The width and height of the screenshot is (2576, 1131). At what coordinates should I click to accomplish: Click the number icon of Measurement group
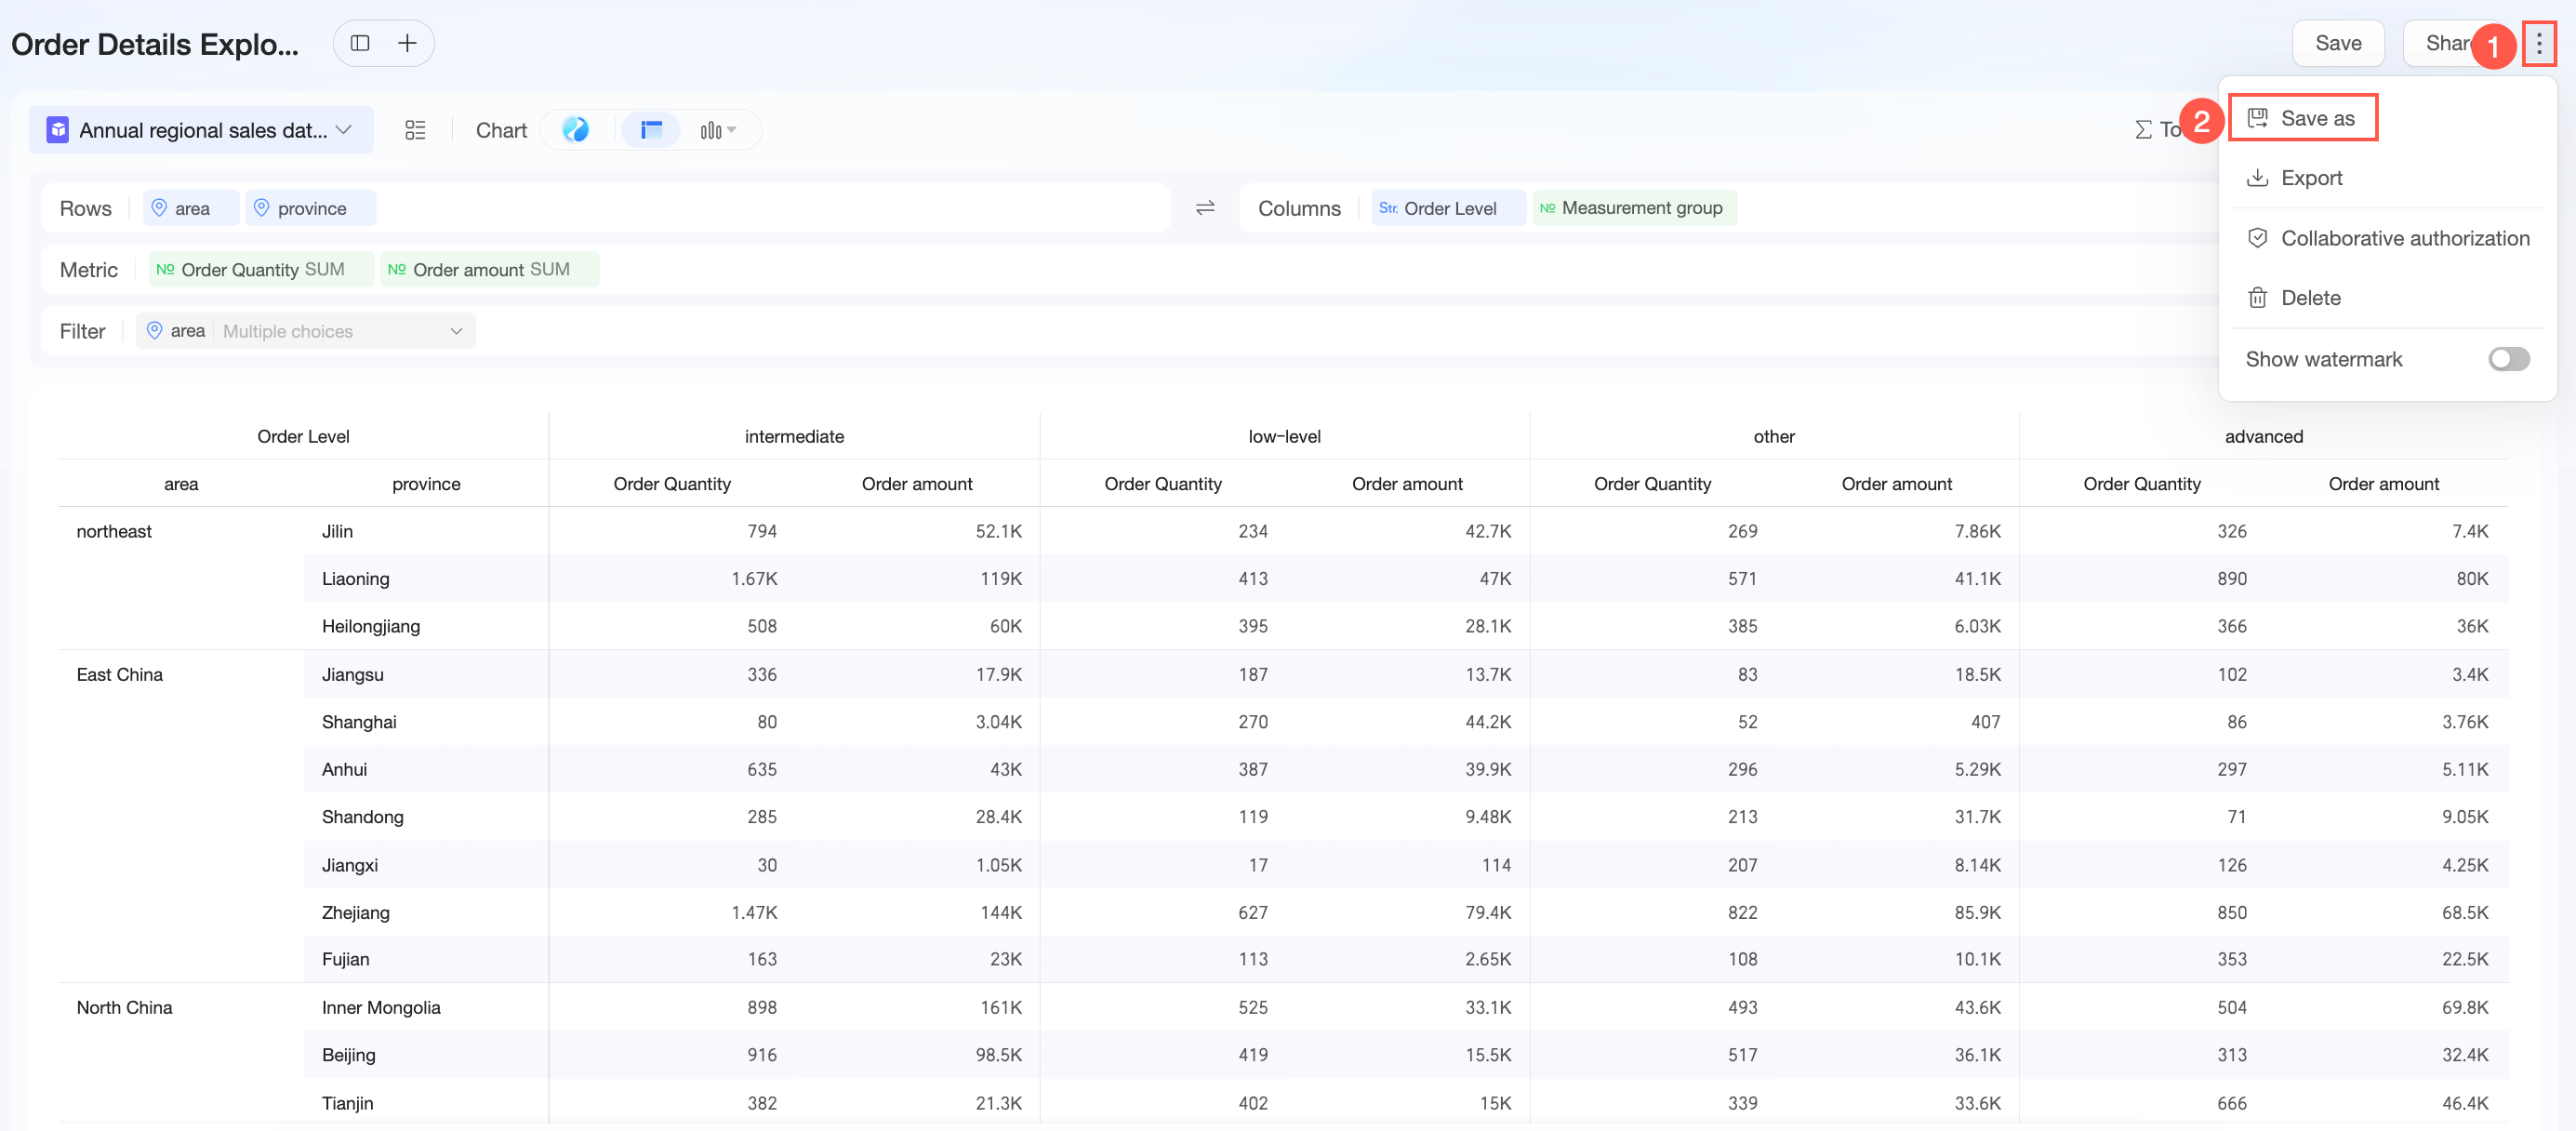1547,208
